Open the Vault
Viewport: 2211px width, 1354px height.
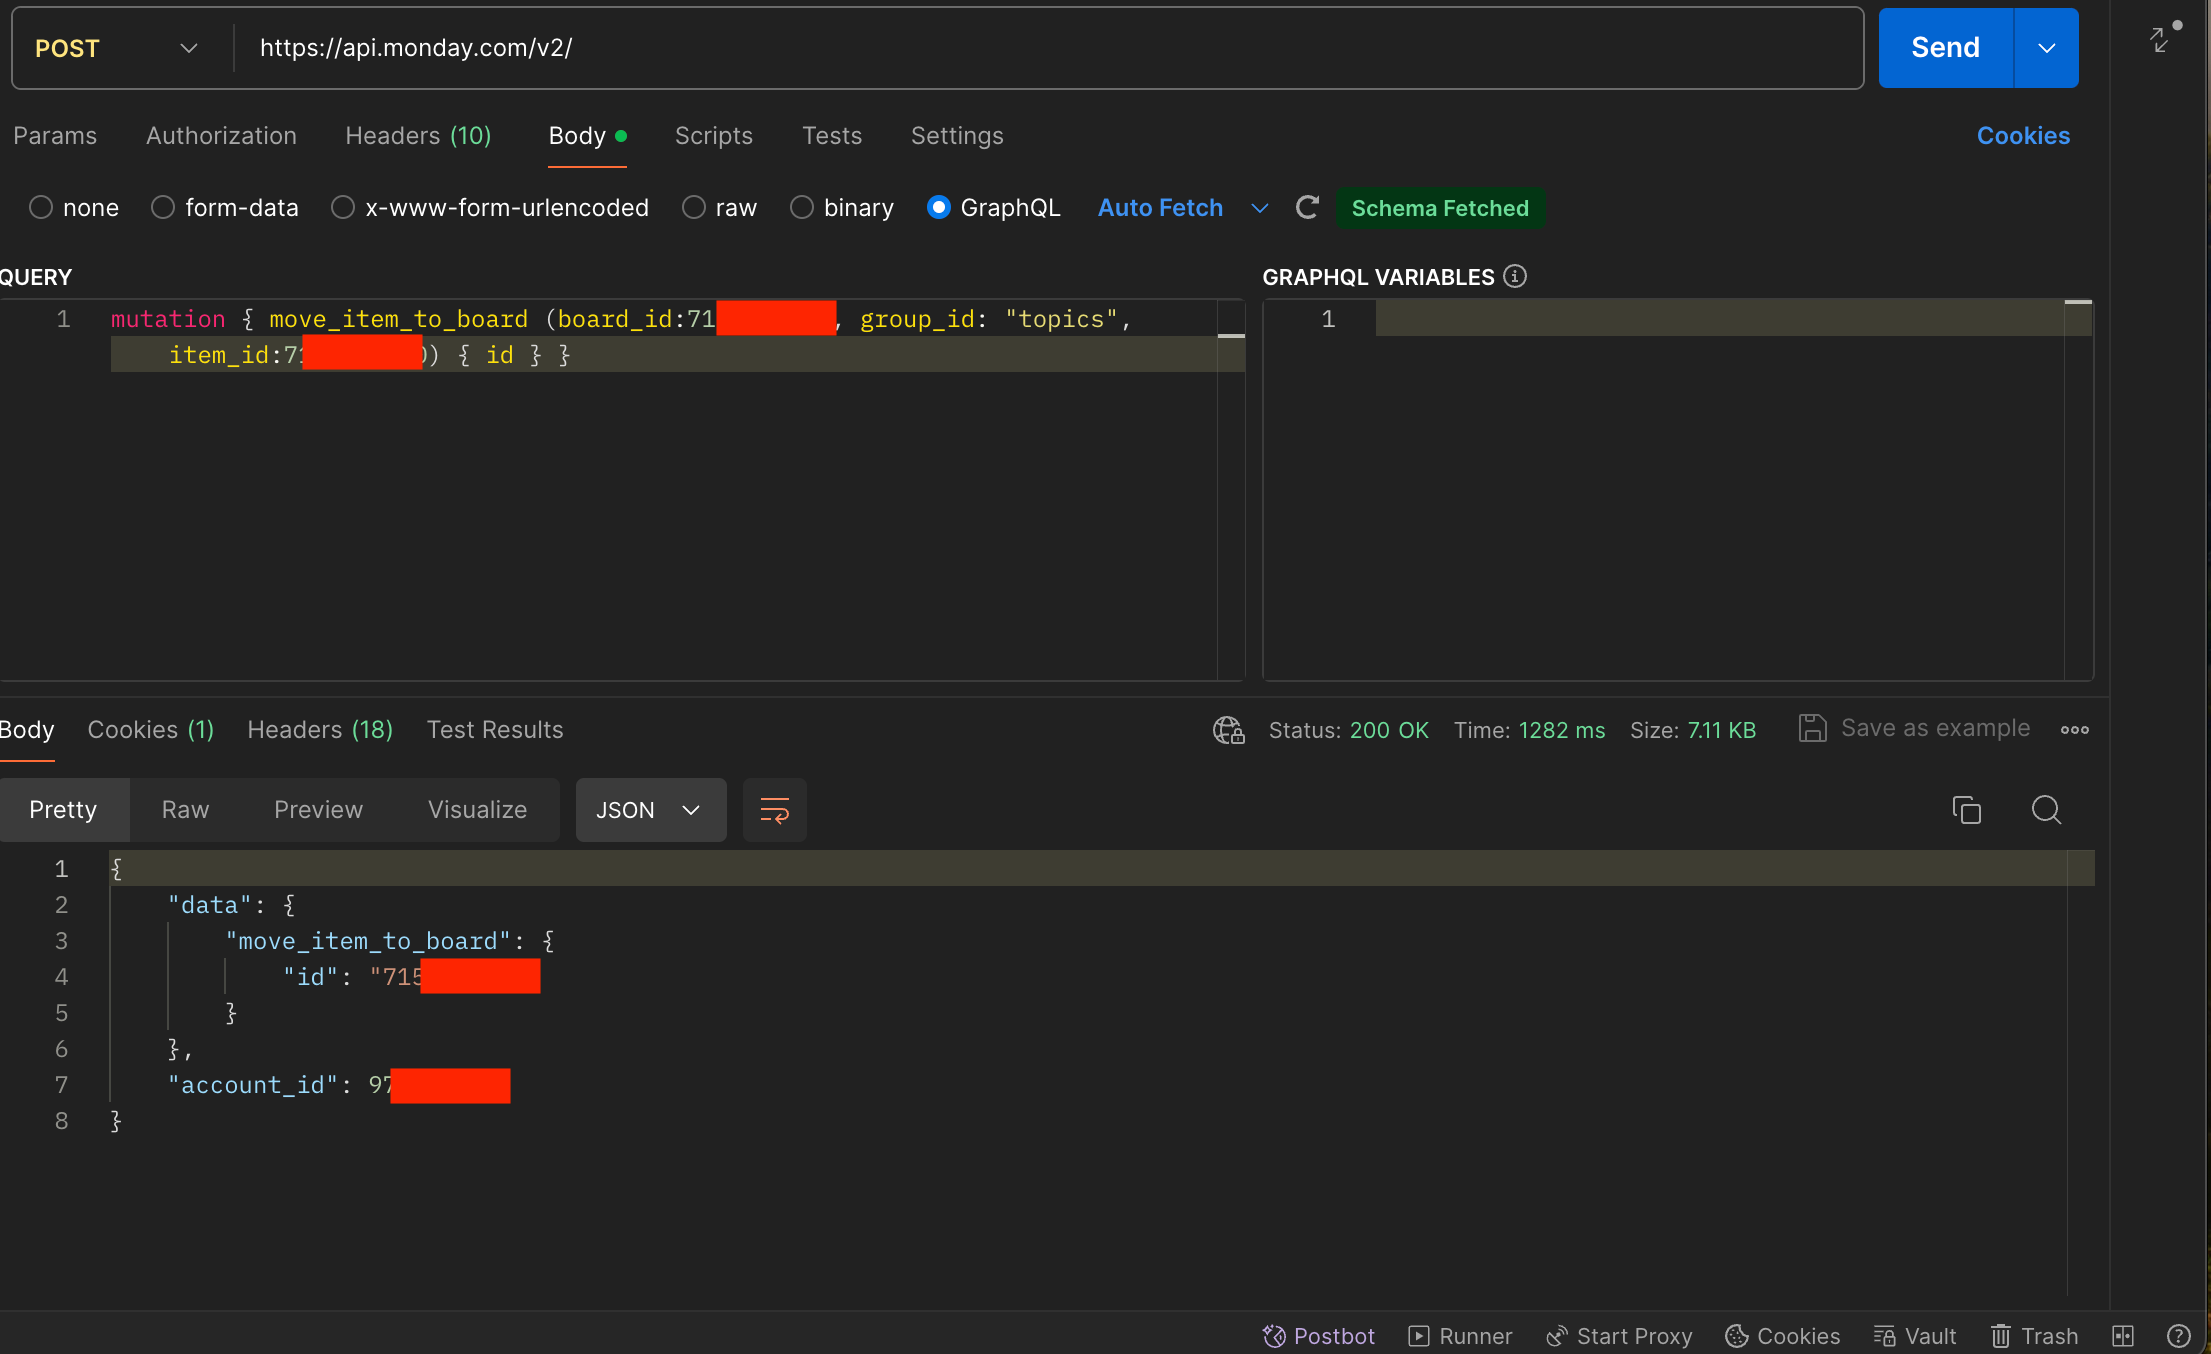pos(1914,1336)
